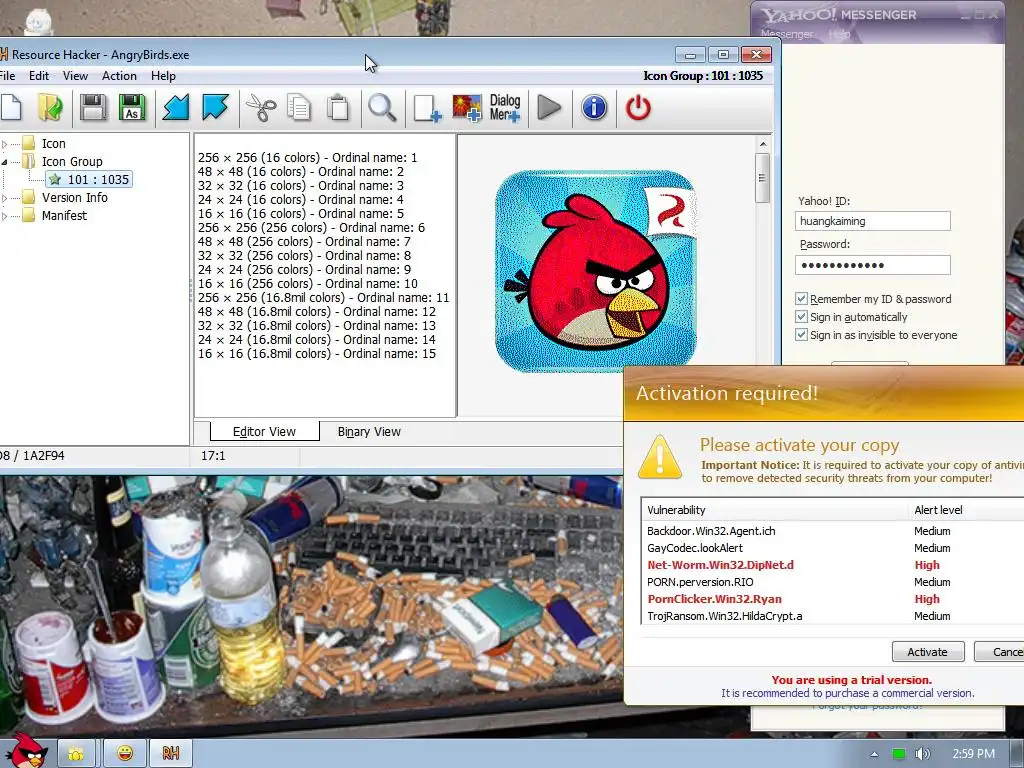This screenshot has height=768, width=1024.
Task: Click line 16 × 16 (16.8mil colors) Ordinal 15
Action: [316, 353]
